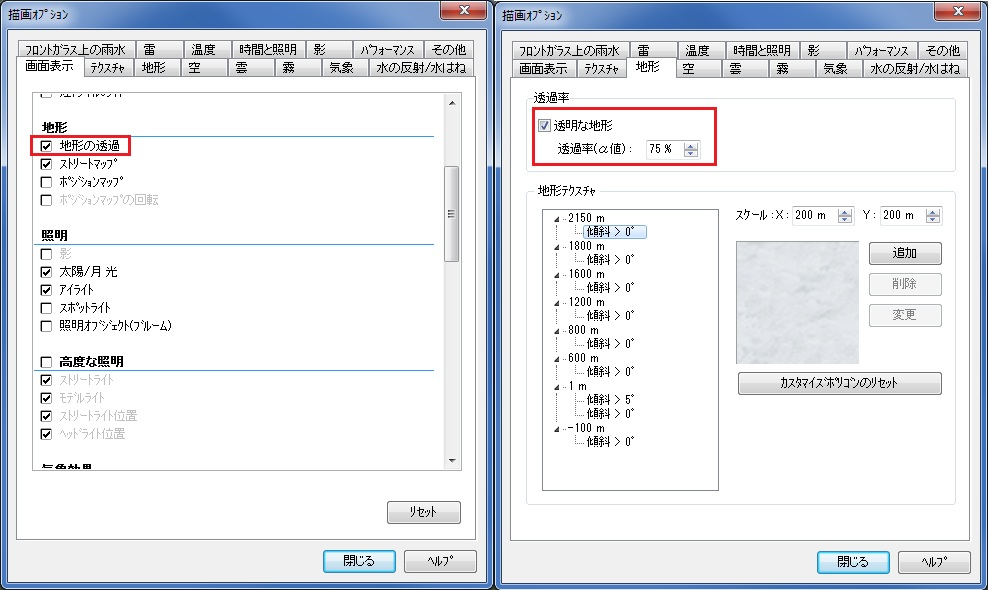Image resolution: width=989 pixels, height=590 pixels.
Task: Collapse the 800 m tree node
Action: (556, 331)
